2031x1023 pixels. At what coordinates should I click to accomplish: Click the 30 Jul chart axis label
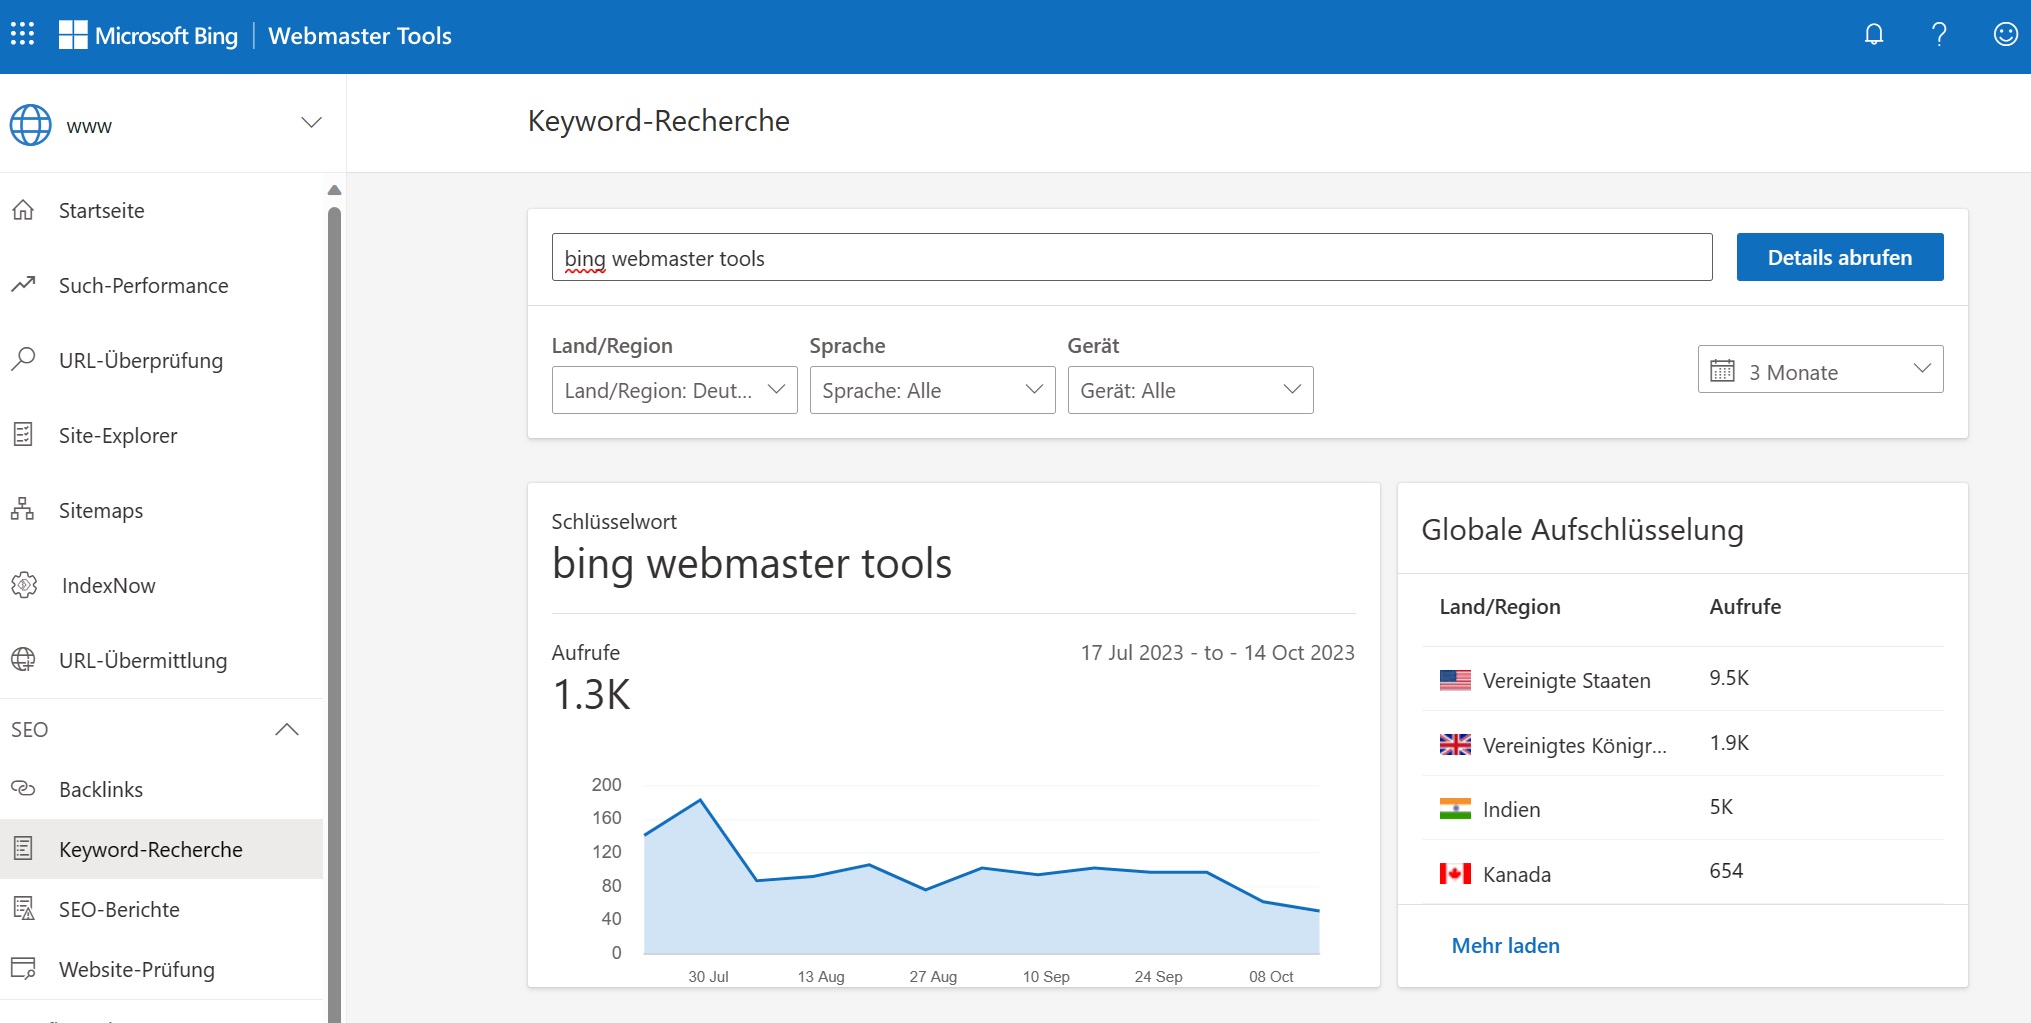click(708, 976)
